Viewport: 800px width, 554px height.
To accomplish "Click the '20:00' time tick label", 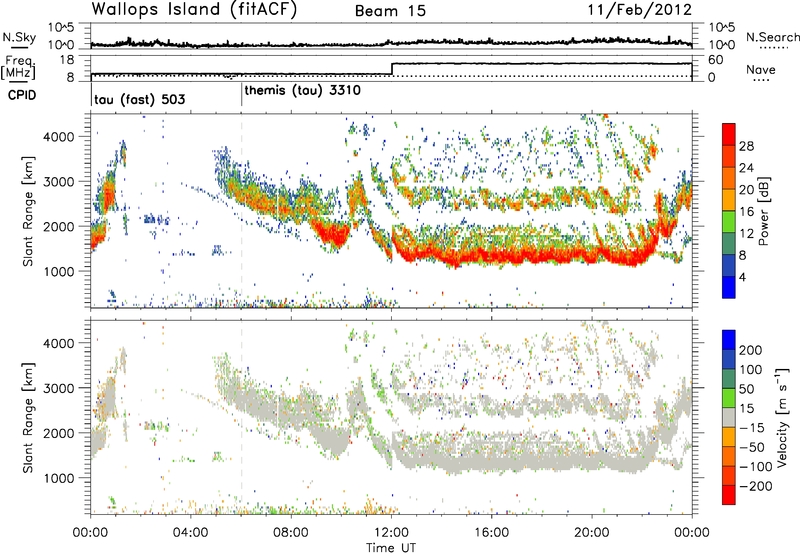I will [592, 533].
